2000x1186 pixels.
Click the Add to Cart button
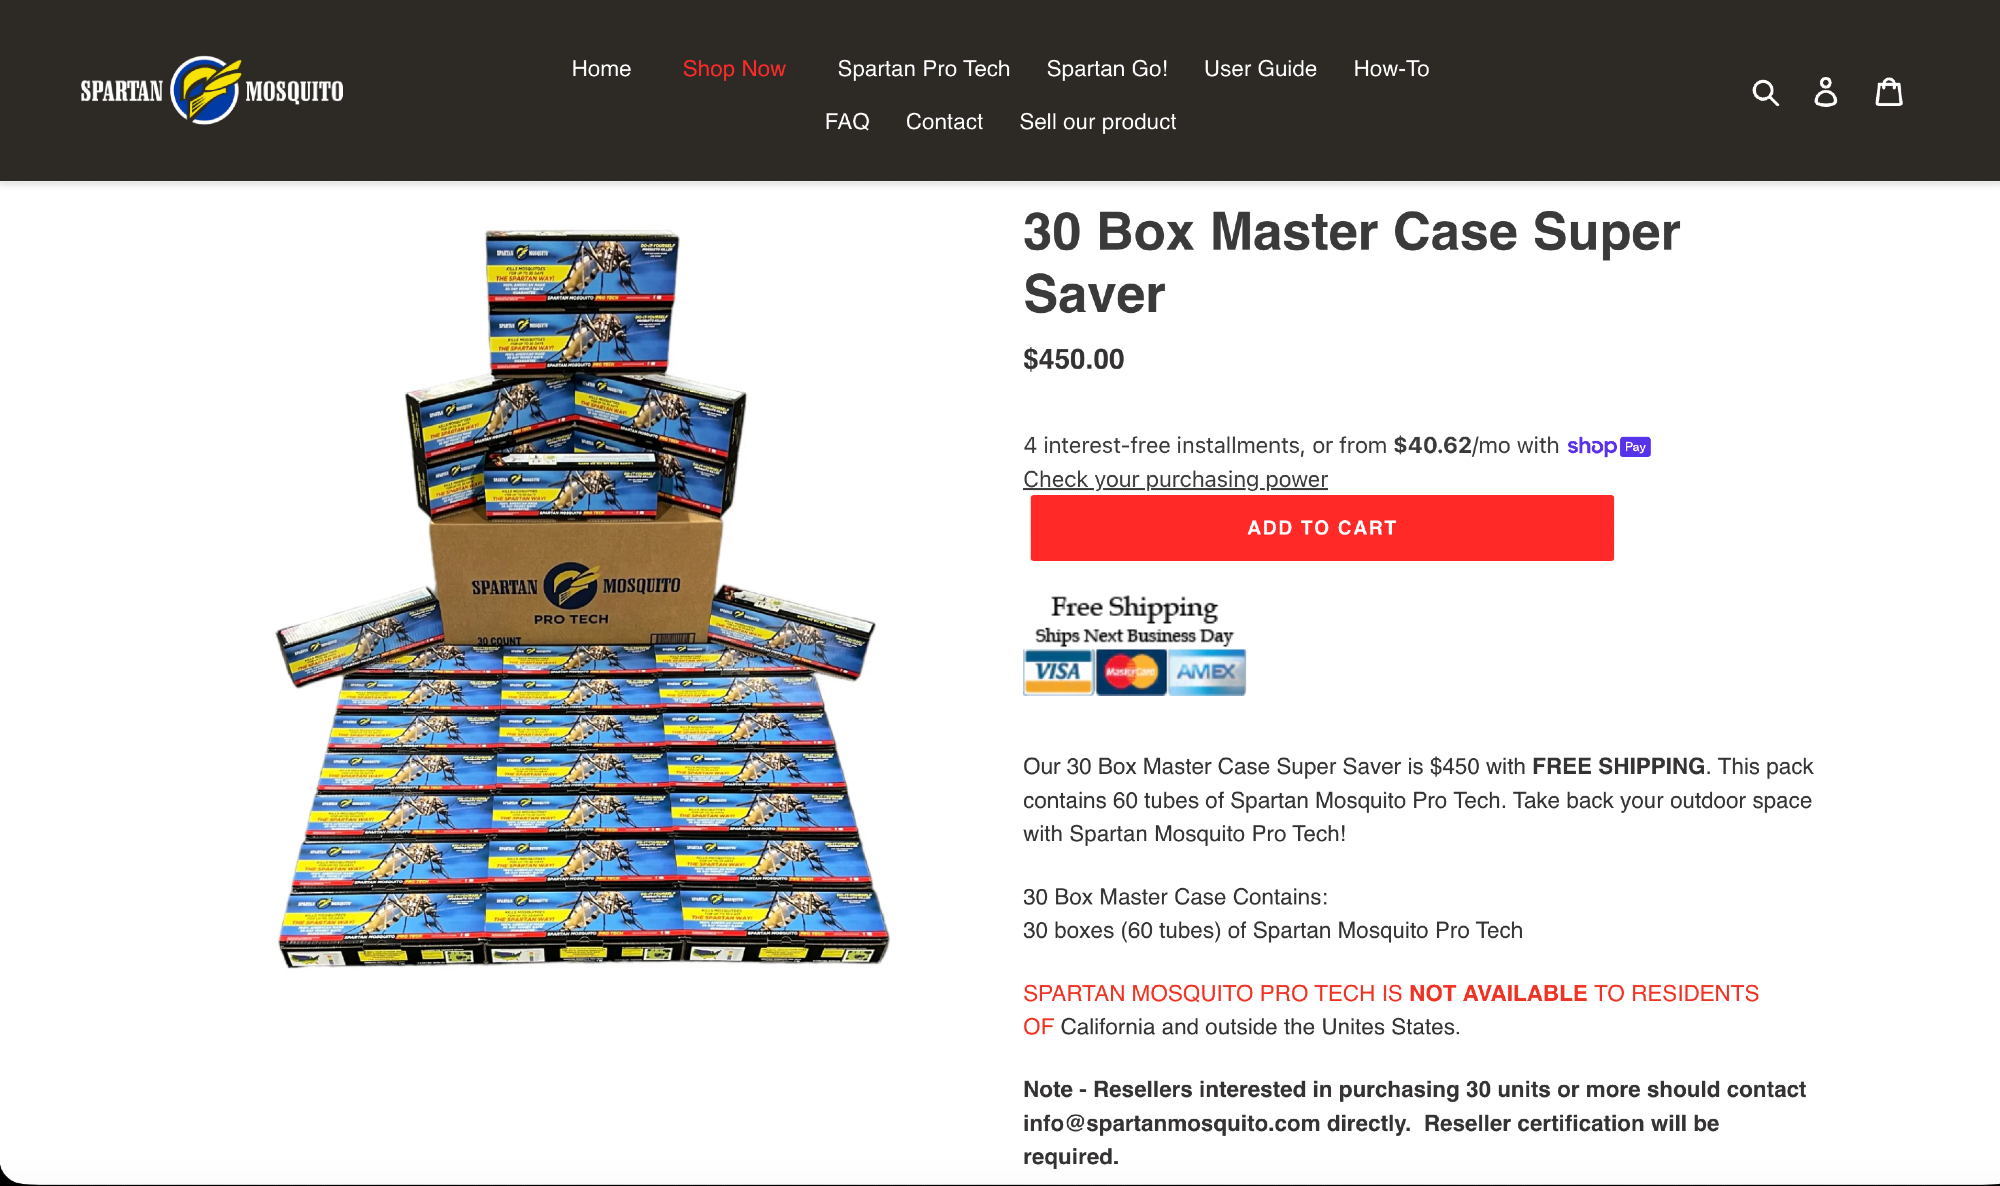[1322, 528]
